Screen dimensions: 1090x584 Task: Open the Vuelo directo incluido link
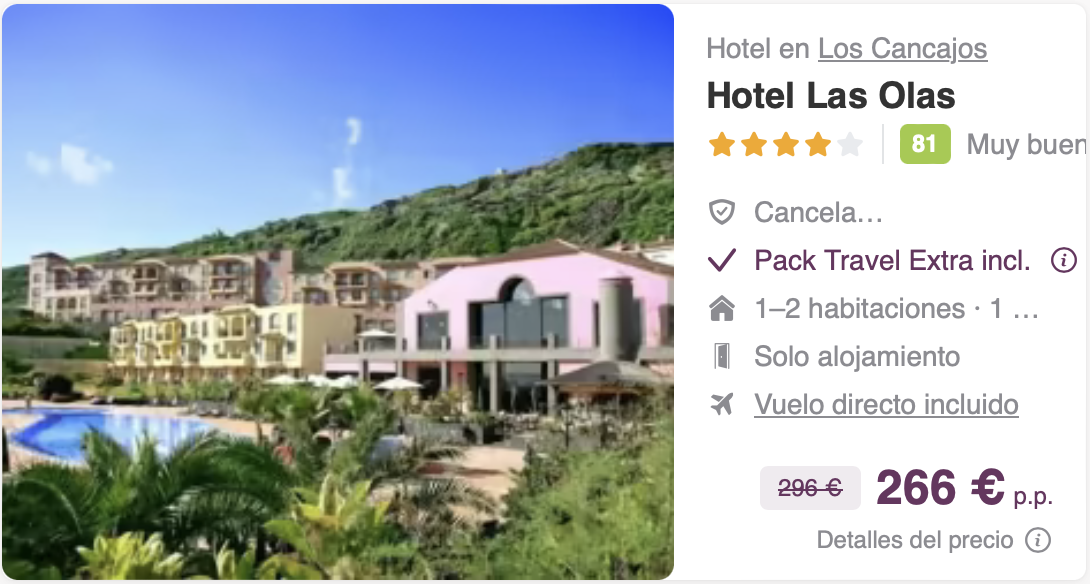point(886,405)
